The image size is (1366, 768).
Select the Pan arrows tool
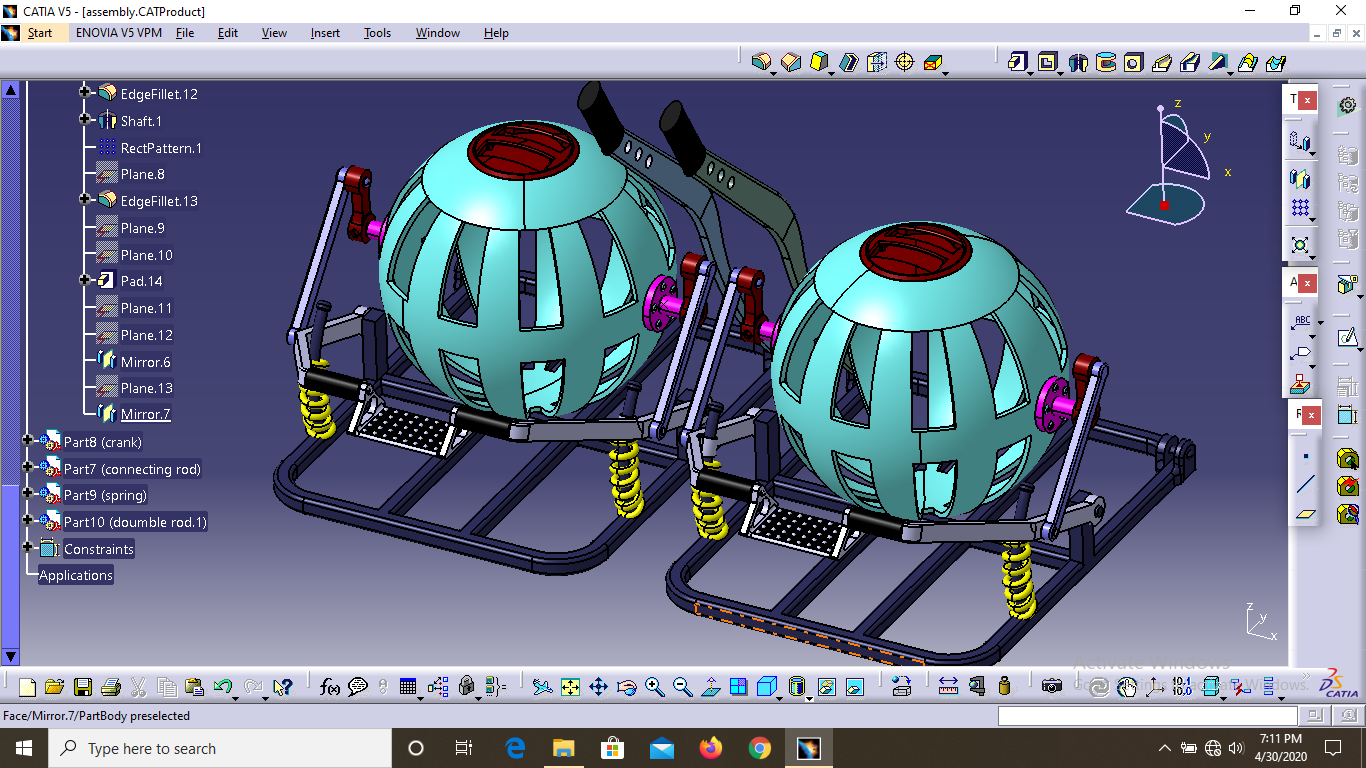pyautogui.click(x=598, y=687)
